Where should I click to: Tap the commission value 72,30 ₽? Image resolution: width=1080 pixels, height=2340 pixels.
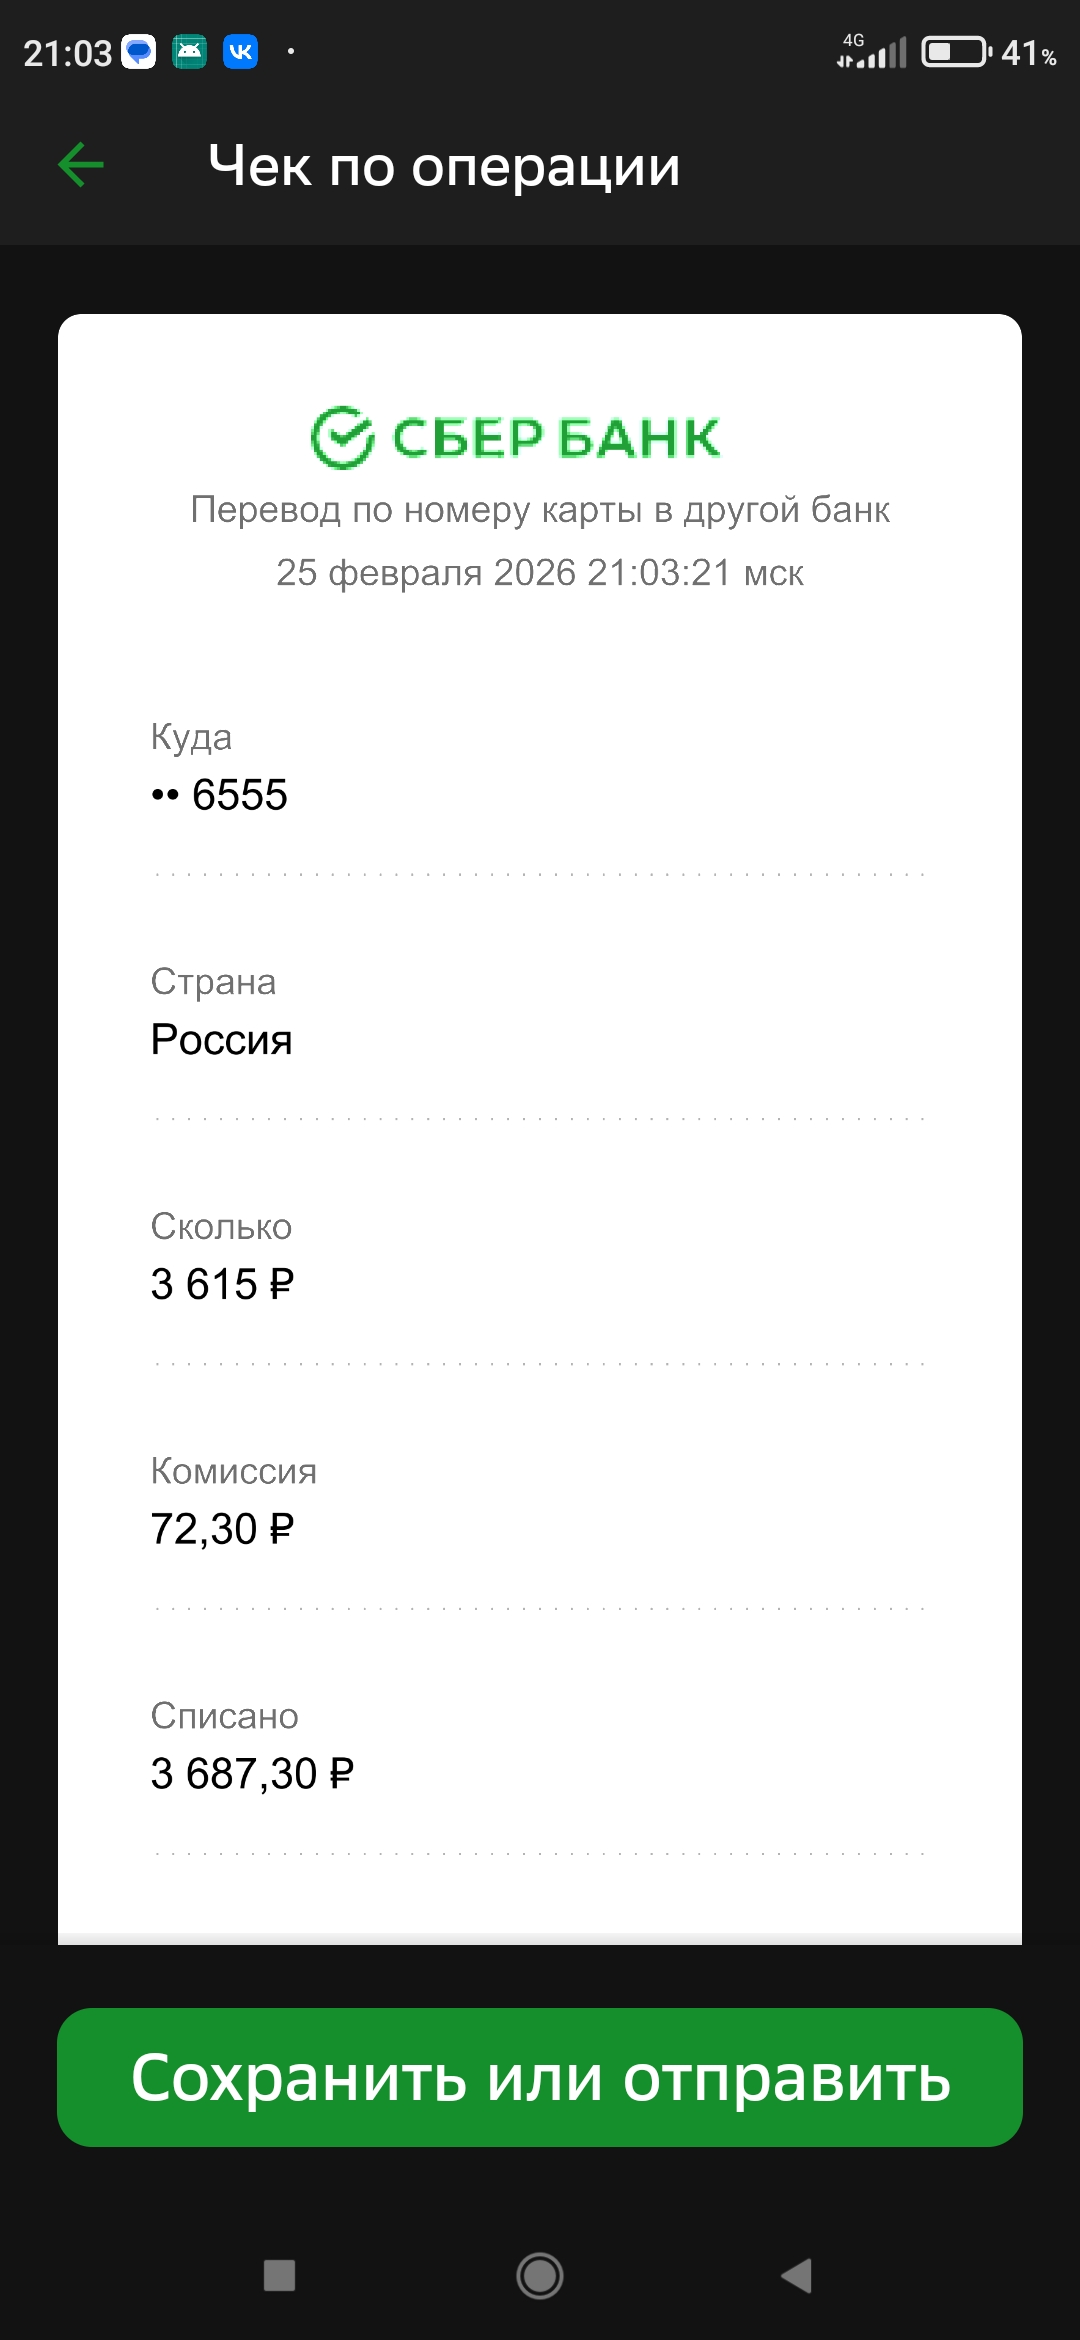tap(222, 1530)
